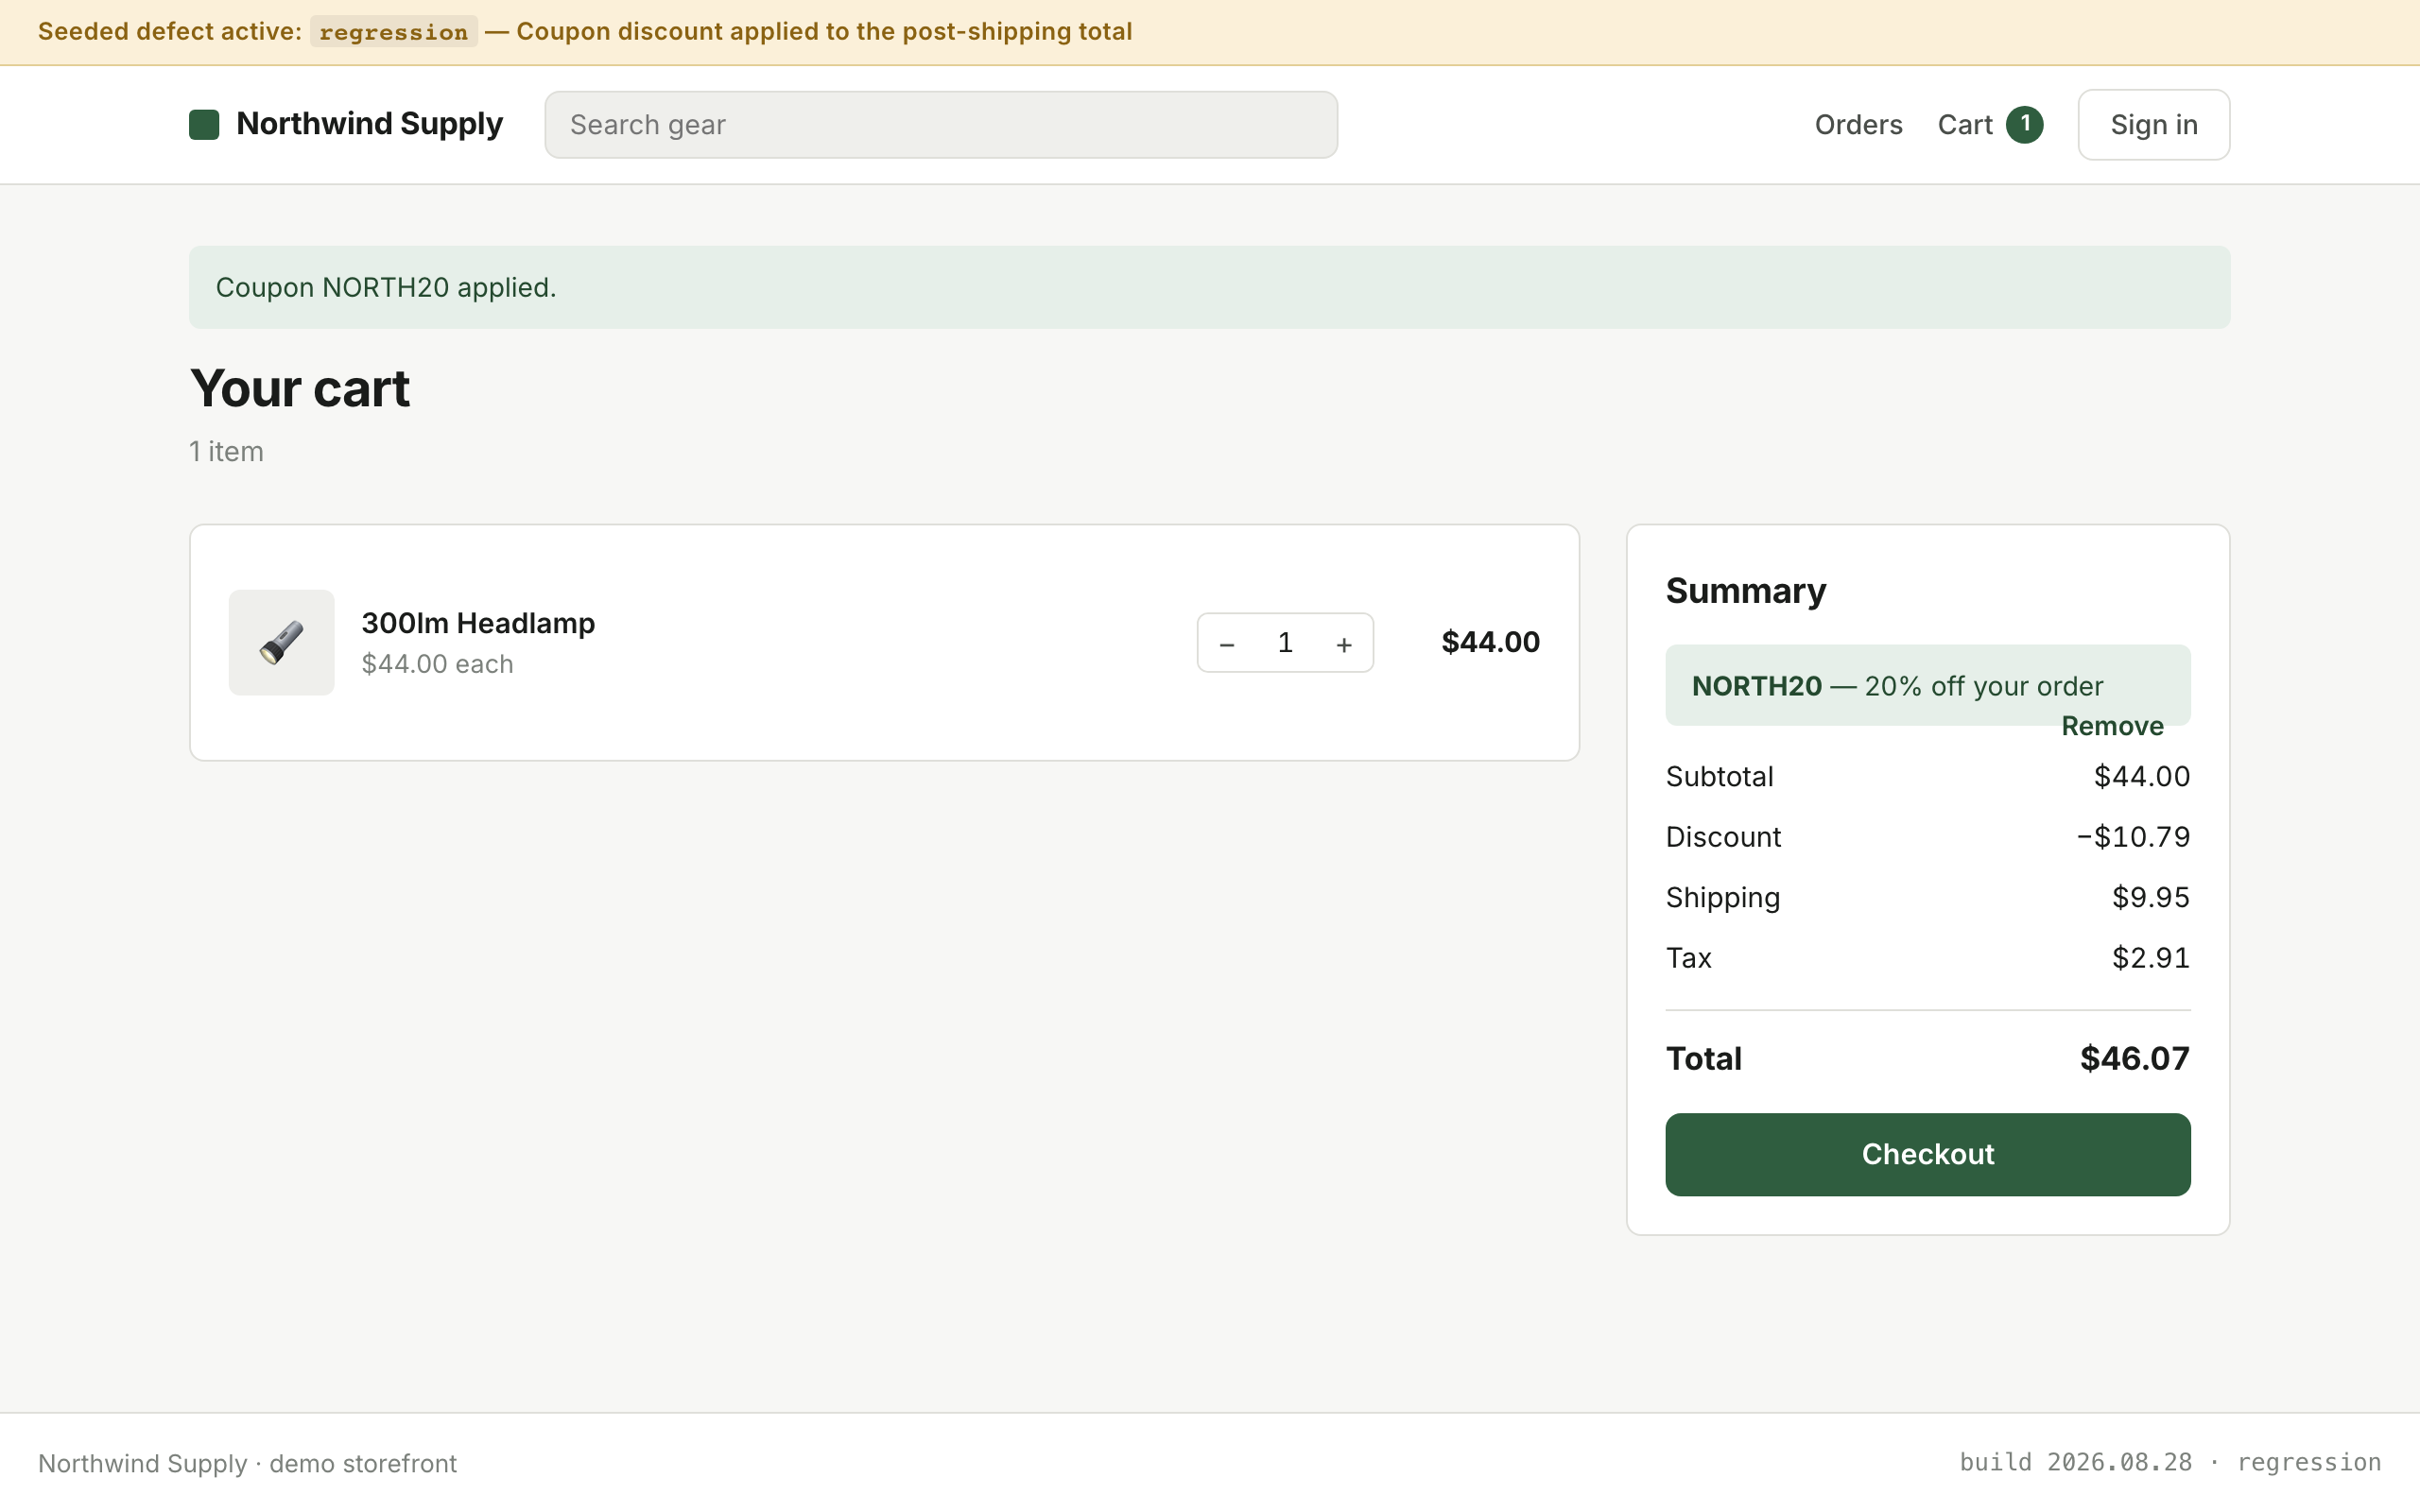Click the Discount amount −$10.79
The height and width of the screenshot is (1512, 2420).
(2133, 837)
